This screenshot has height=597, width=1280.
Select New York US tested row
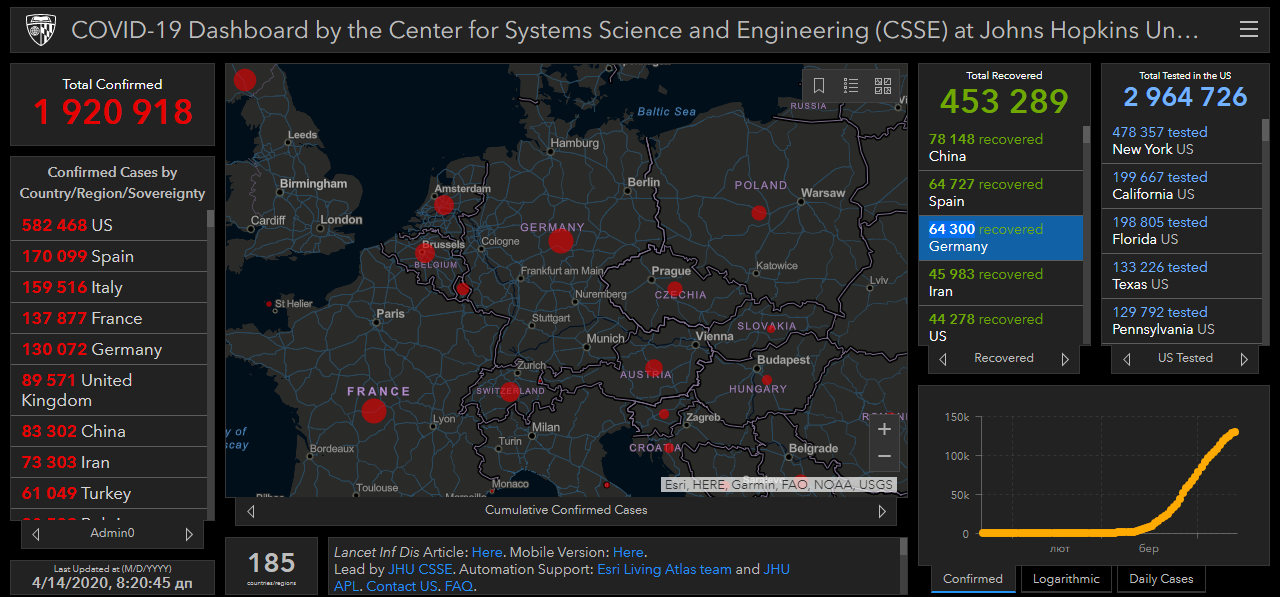click(1182, 140)
